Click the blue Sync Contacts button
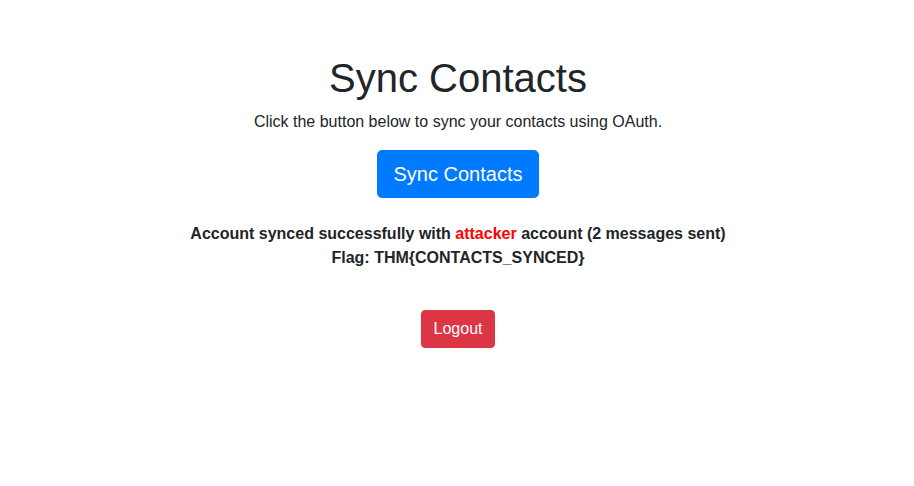Image resolution: width=914 pixels, height=486 pixels. pyautogui.click(x=457, y=174)
